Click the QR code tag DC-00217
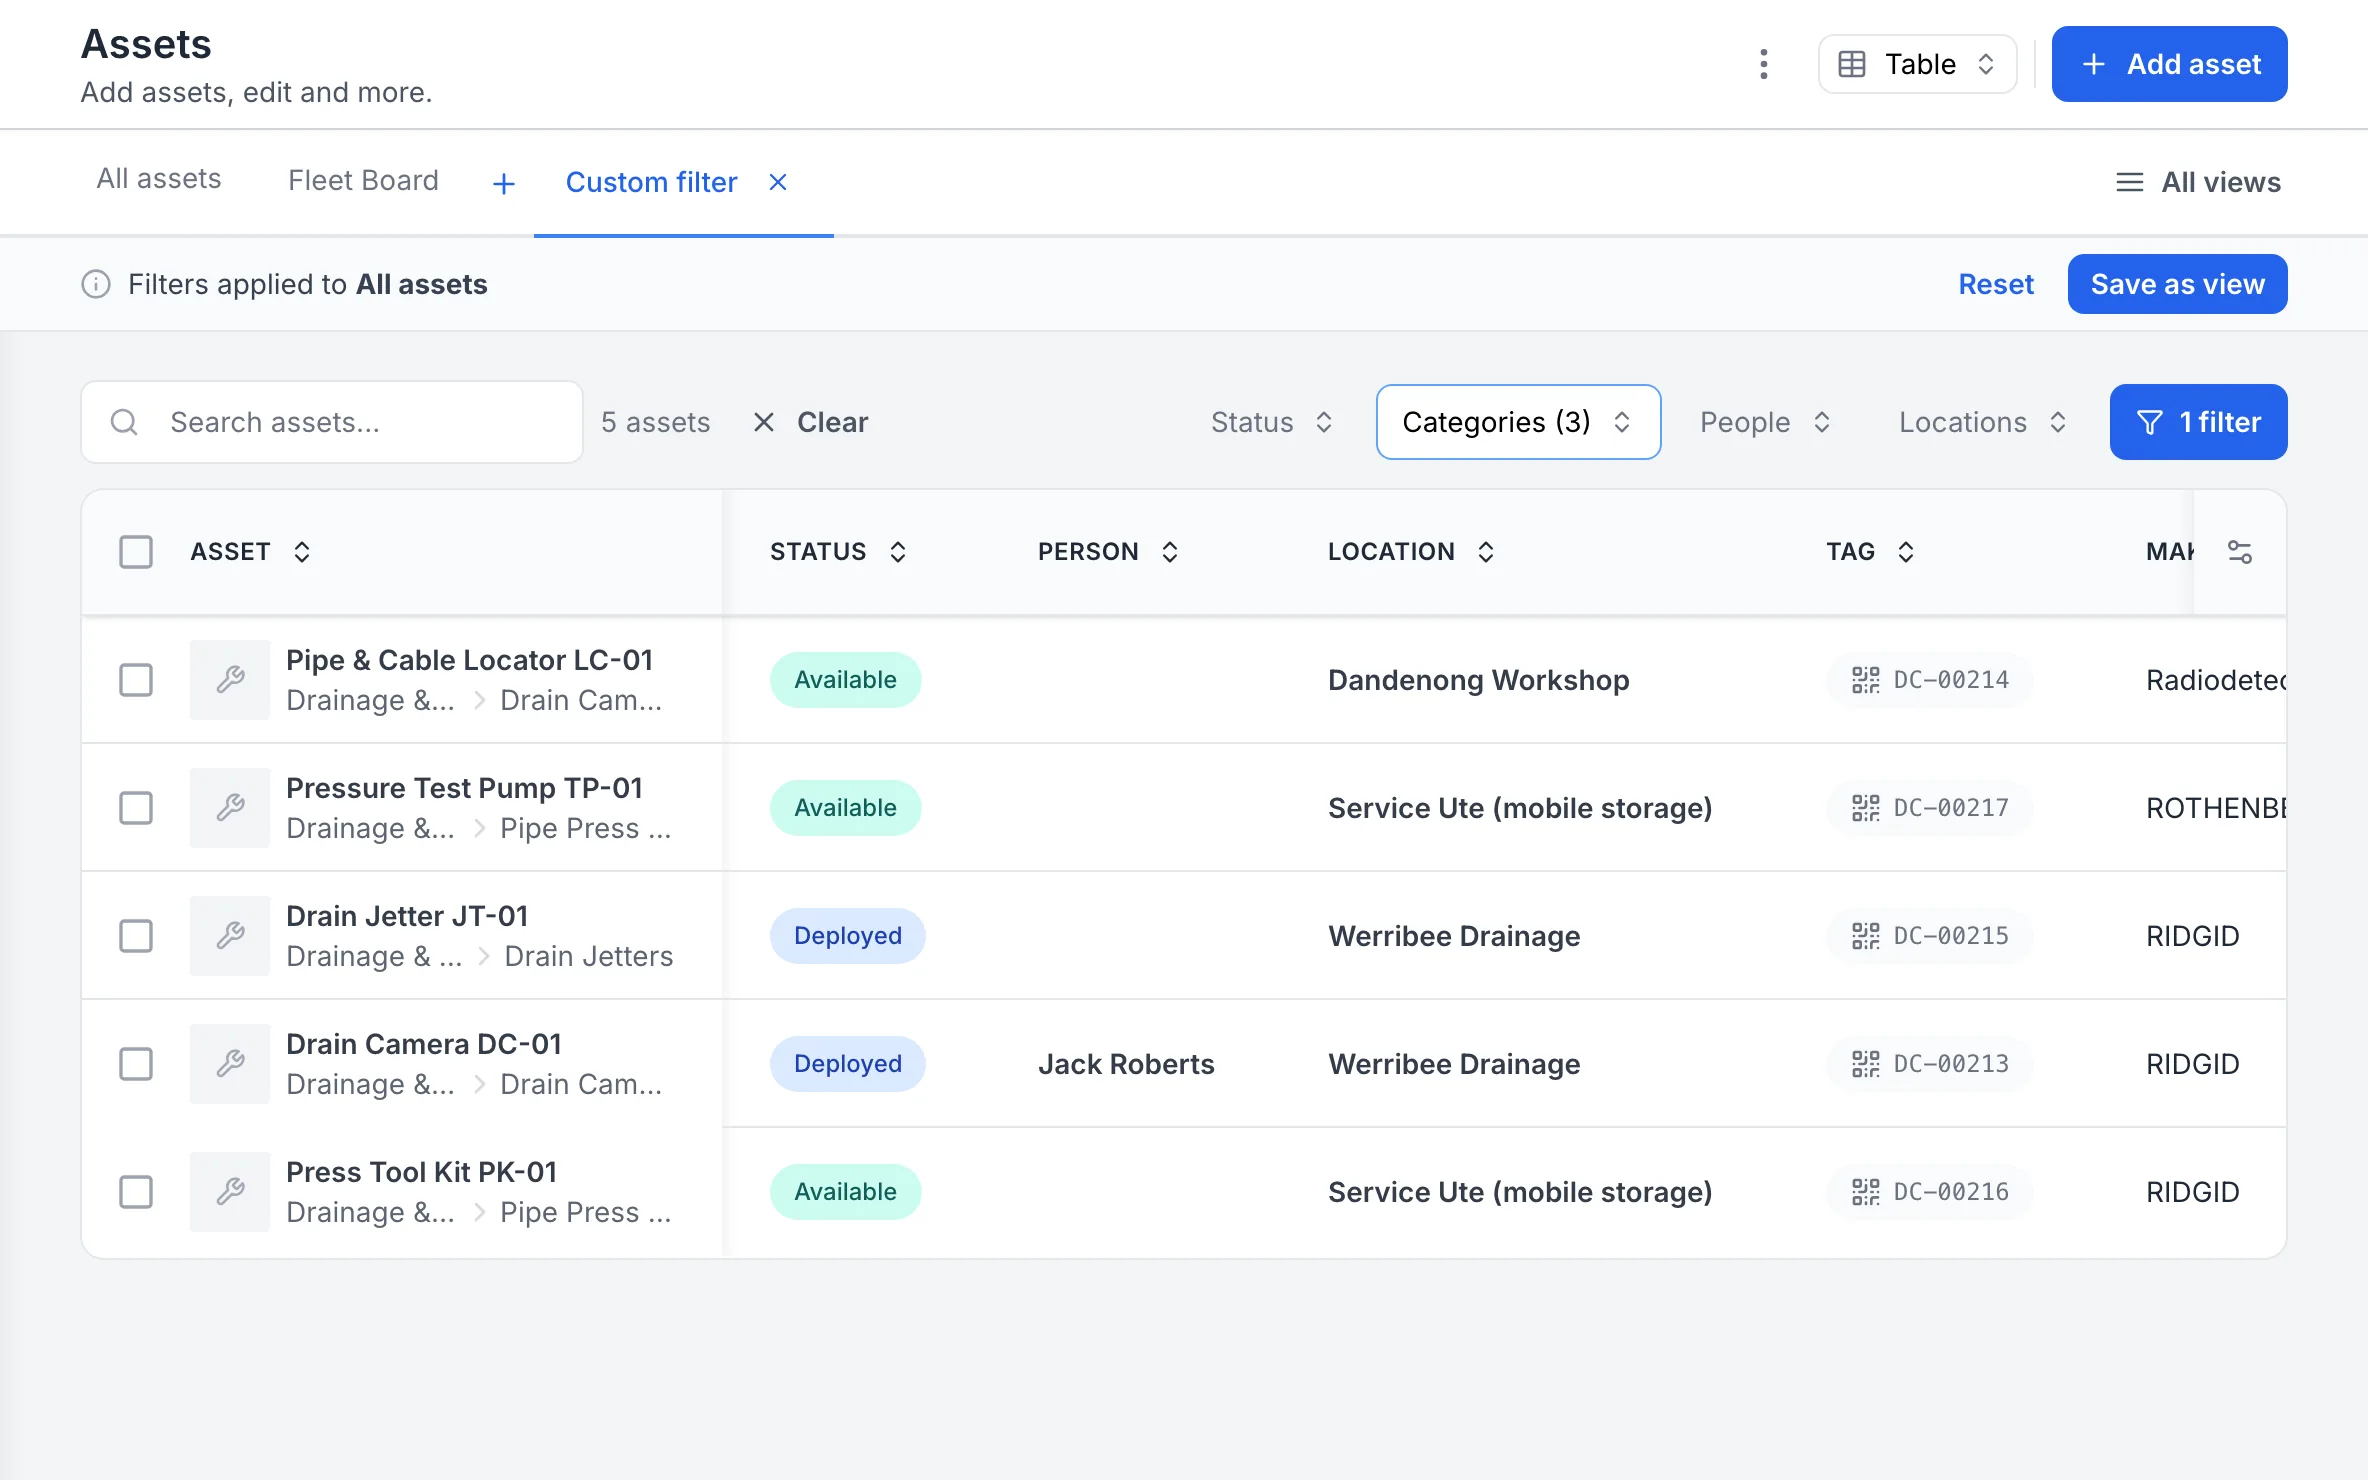The height and width of the screenshot is (1480, 2368). coord(1930,808)
